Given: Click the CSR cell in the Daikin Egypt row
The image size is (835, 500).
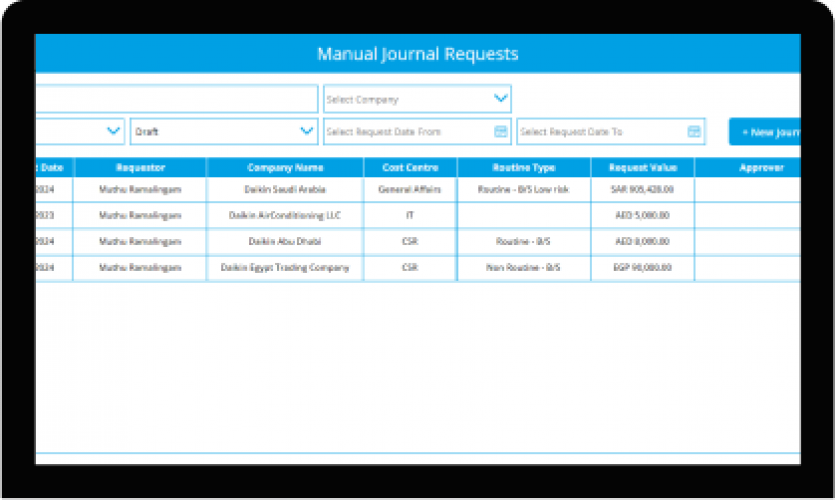Looking at the screenshot, I should 410,267.
